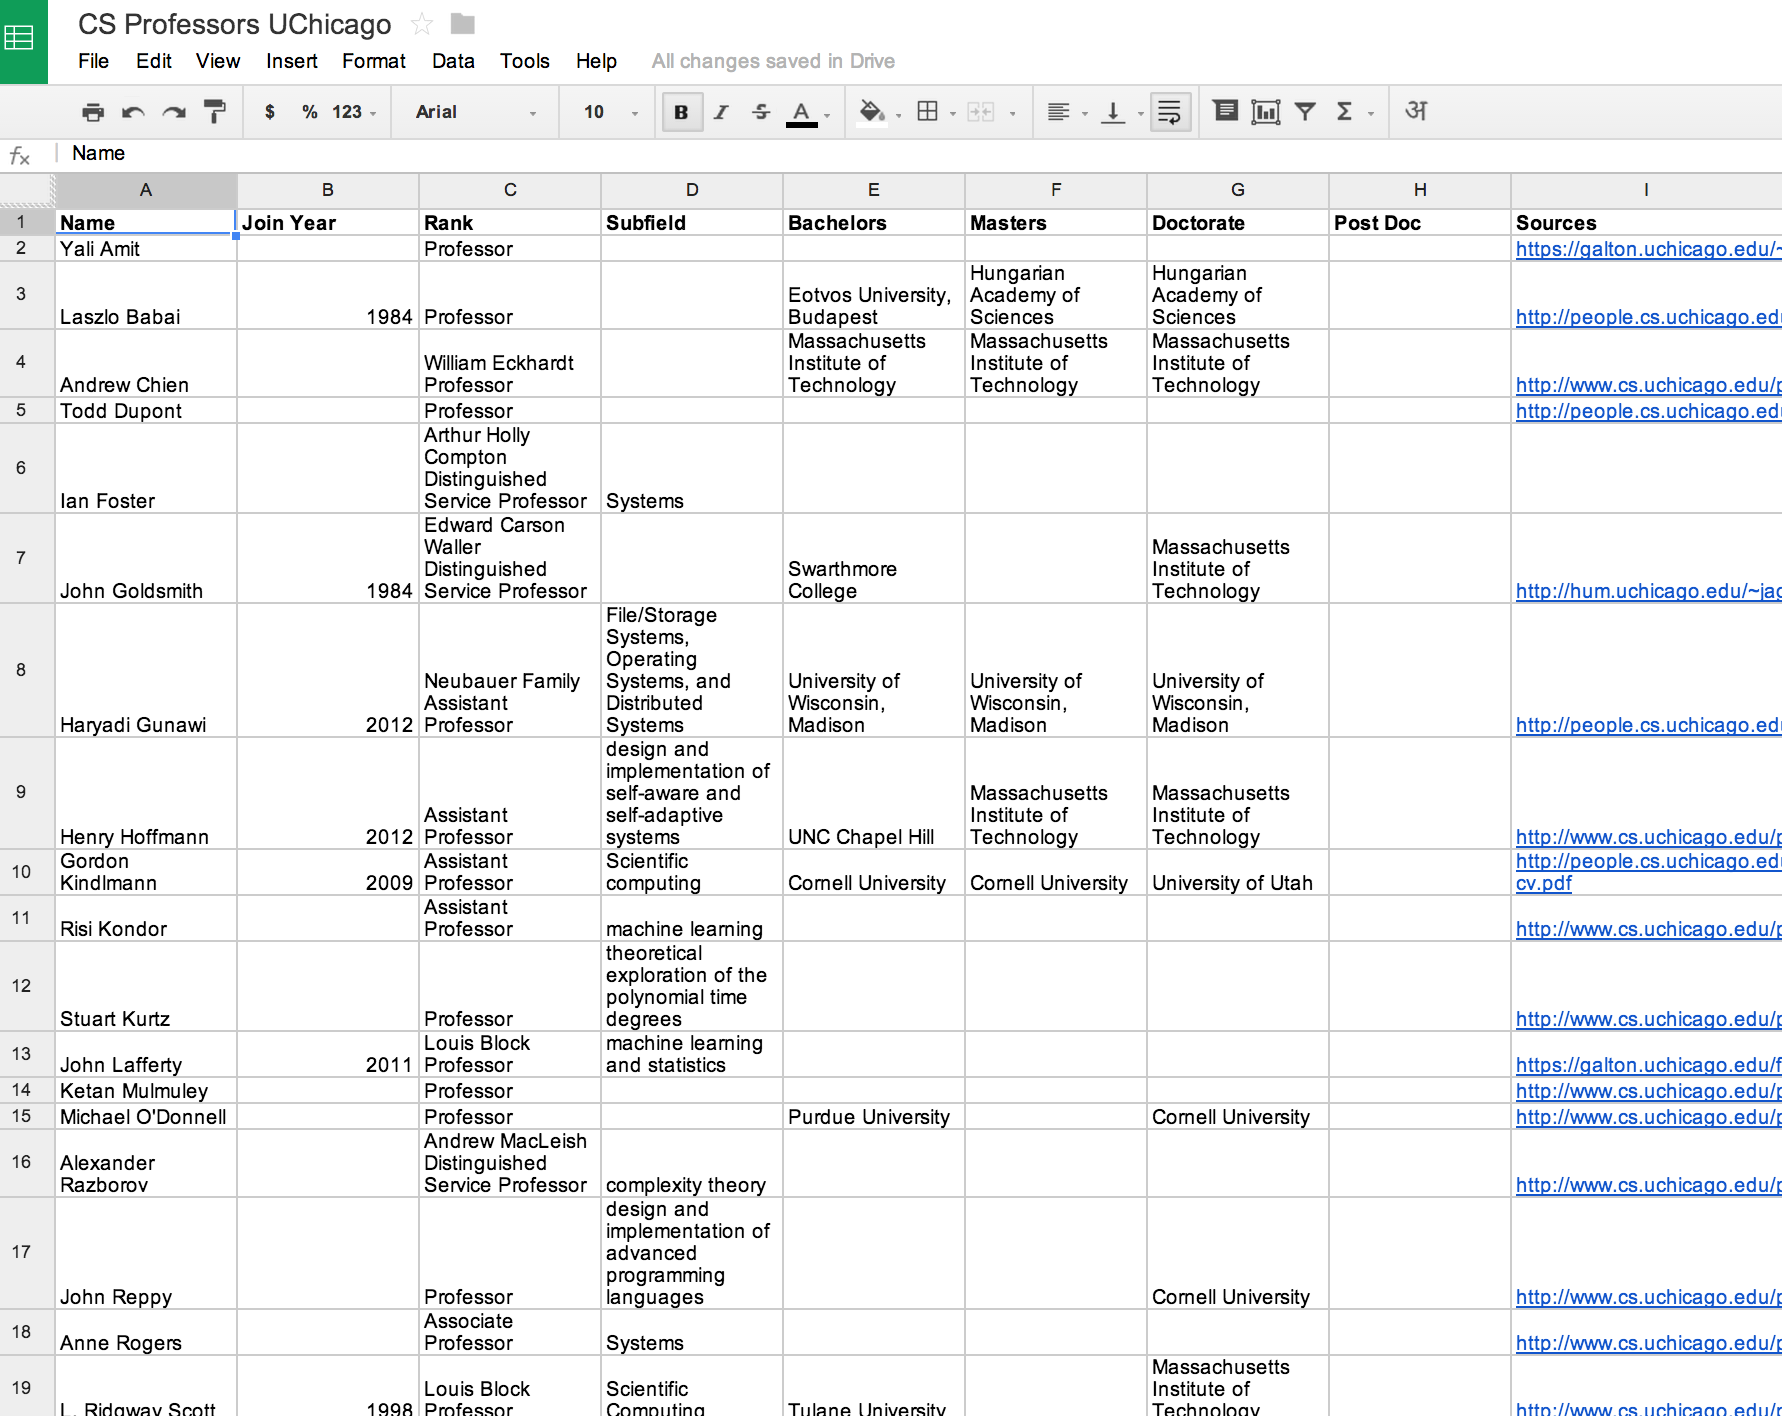
Task: Select the UNC Chapel Hill cell
Action: coord(874,793)
